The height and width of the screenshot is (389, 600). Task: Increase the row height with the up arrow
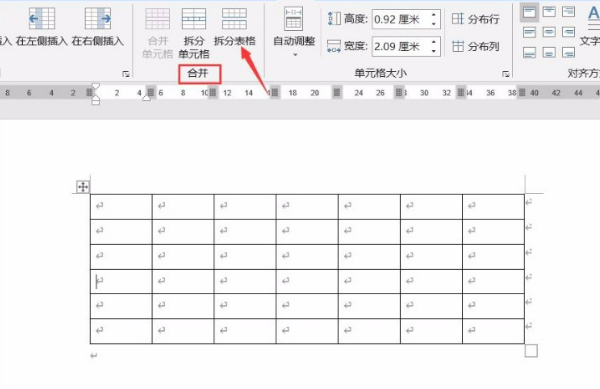click(x=434, y=15)
